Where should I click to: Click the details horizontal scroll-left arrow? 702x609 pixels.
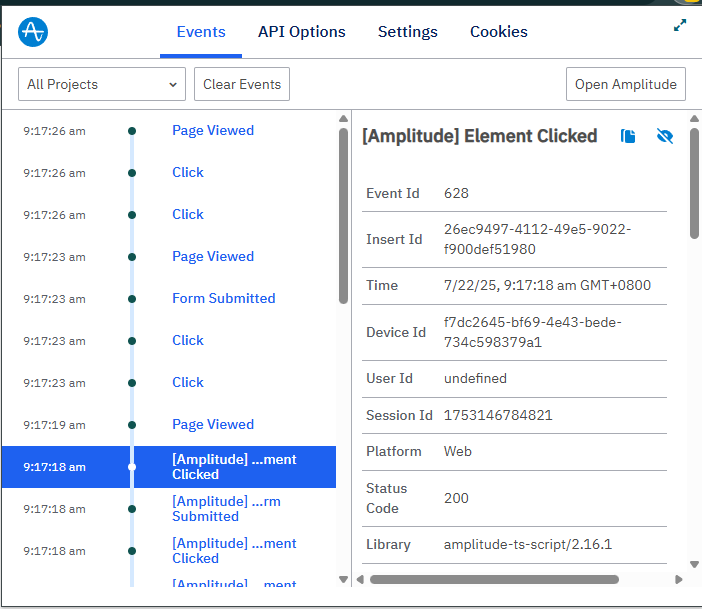pyautogui.click(x=360, y=579)
